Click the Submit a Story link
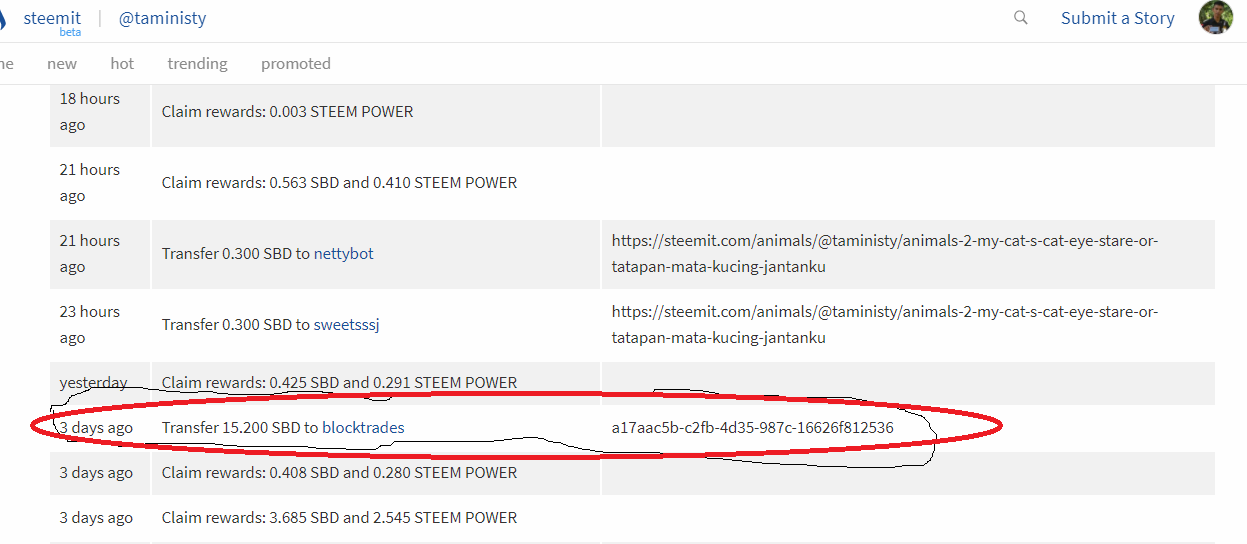This screenshot has height=544, width=1247. pos(1117,18)
